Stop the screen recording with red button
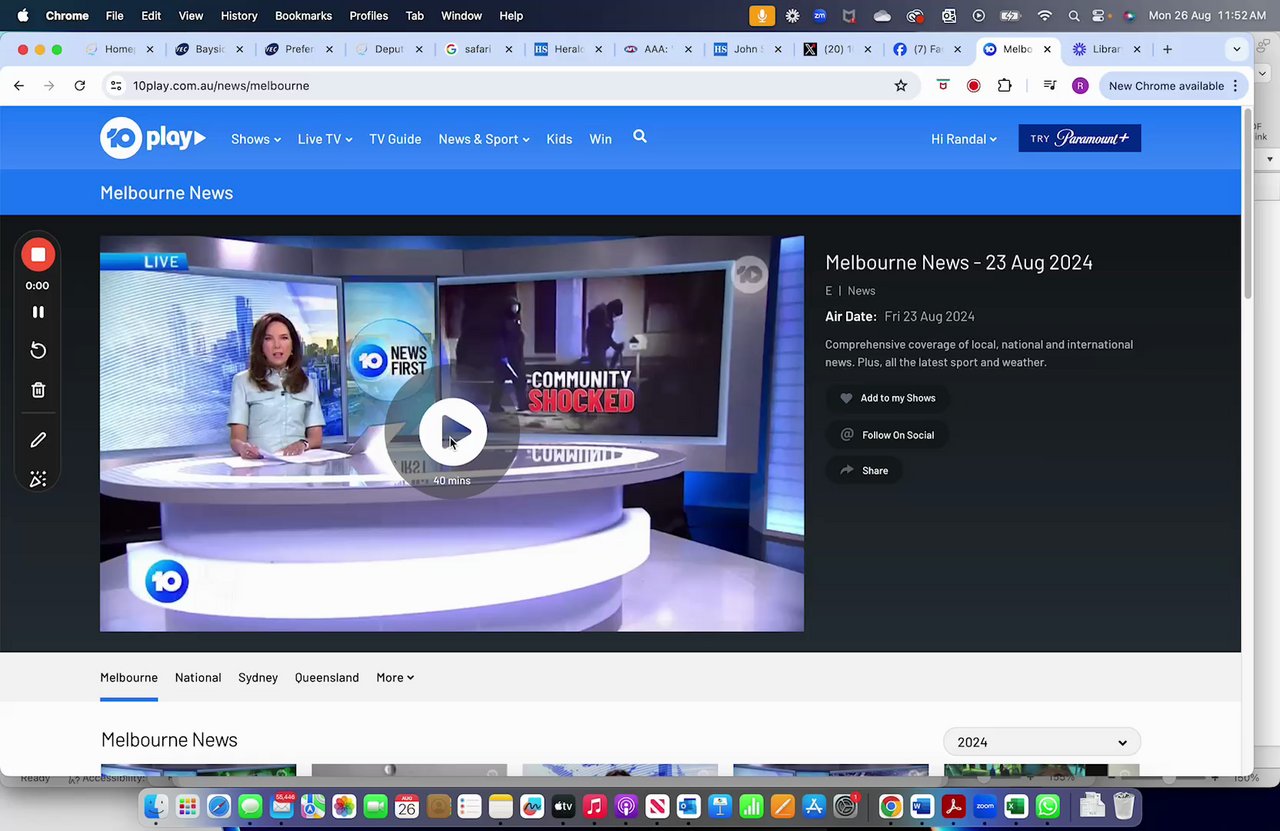The height and width of the screenshot is (831, 1280). click(38, 255)
